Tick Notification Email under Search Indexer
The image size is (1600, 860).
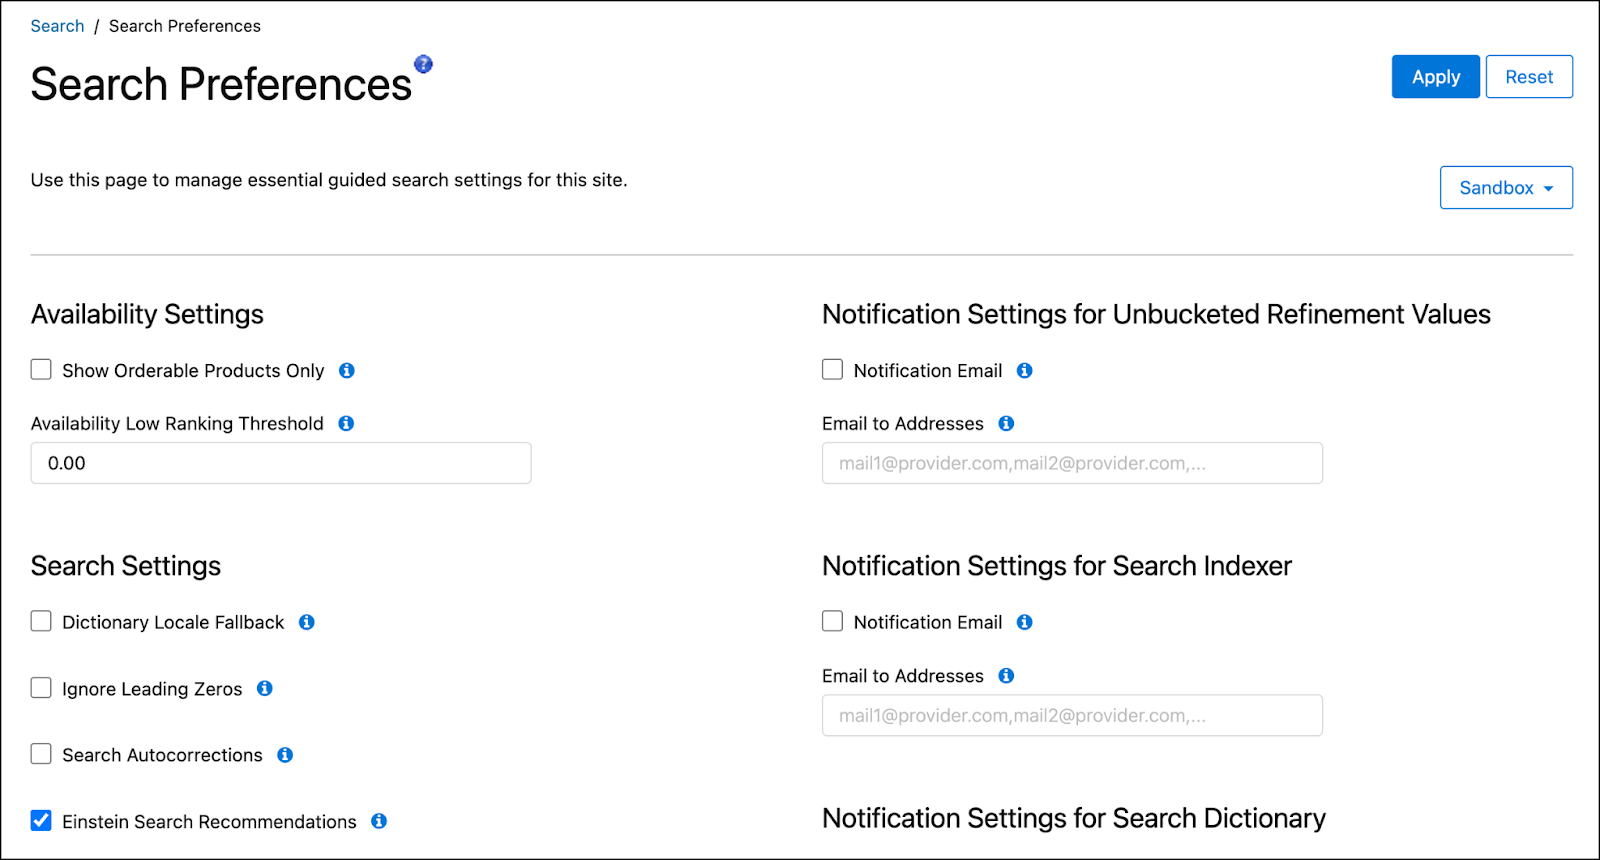[x=832, y=621]
